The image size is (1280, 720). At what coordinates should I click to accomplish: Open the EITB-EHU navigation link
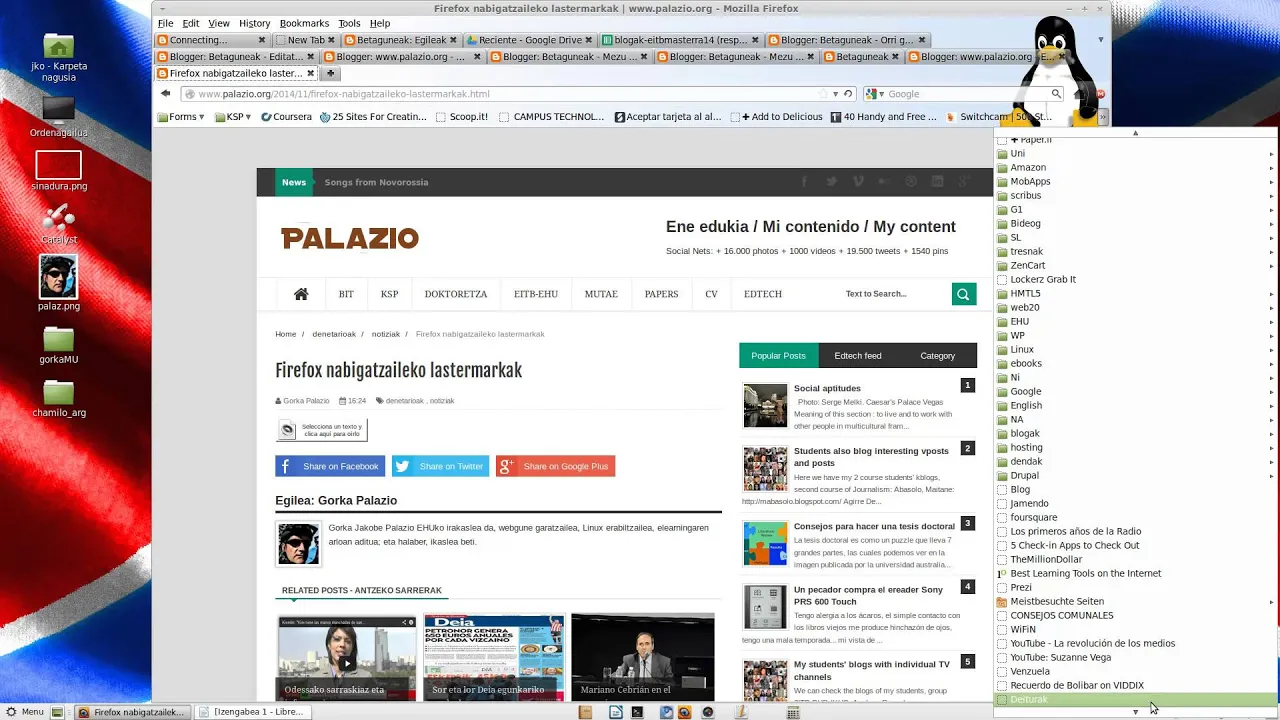point(536,294)
